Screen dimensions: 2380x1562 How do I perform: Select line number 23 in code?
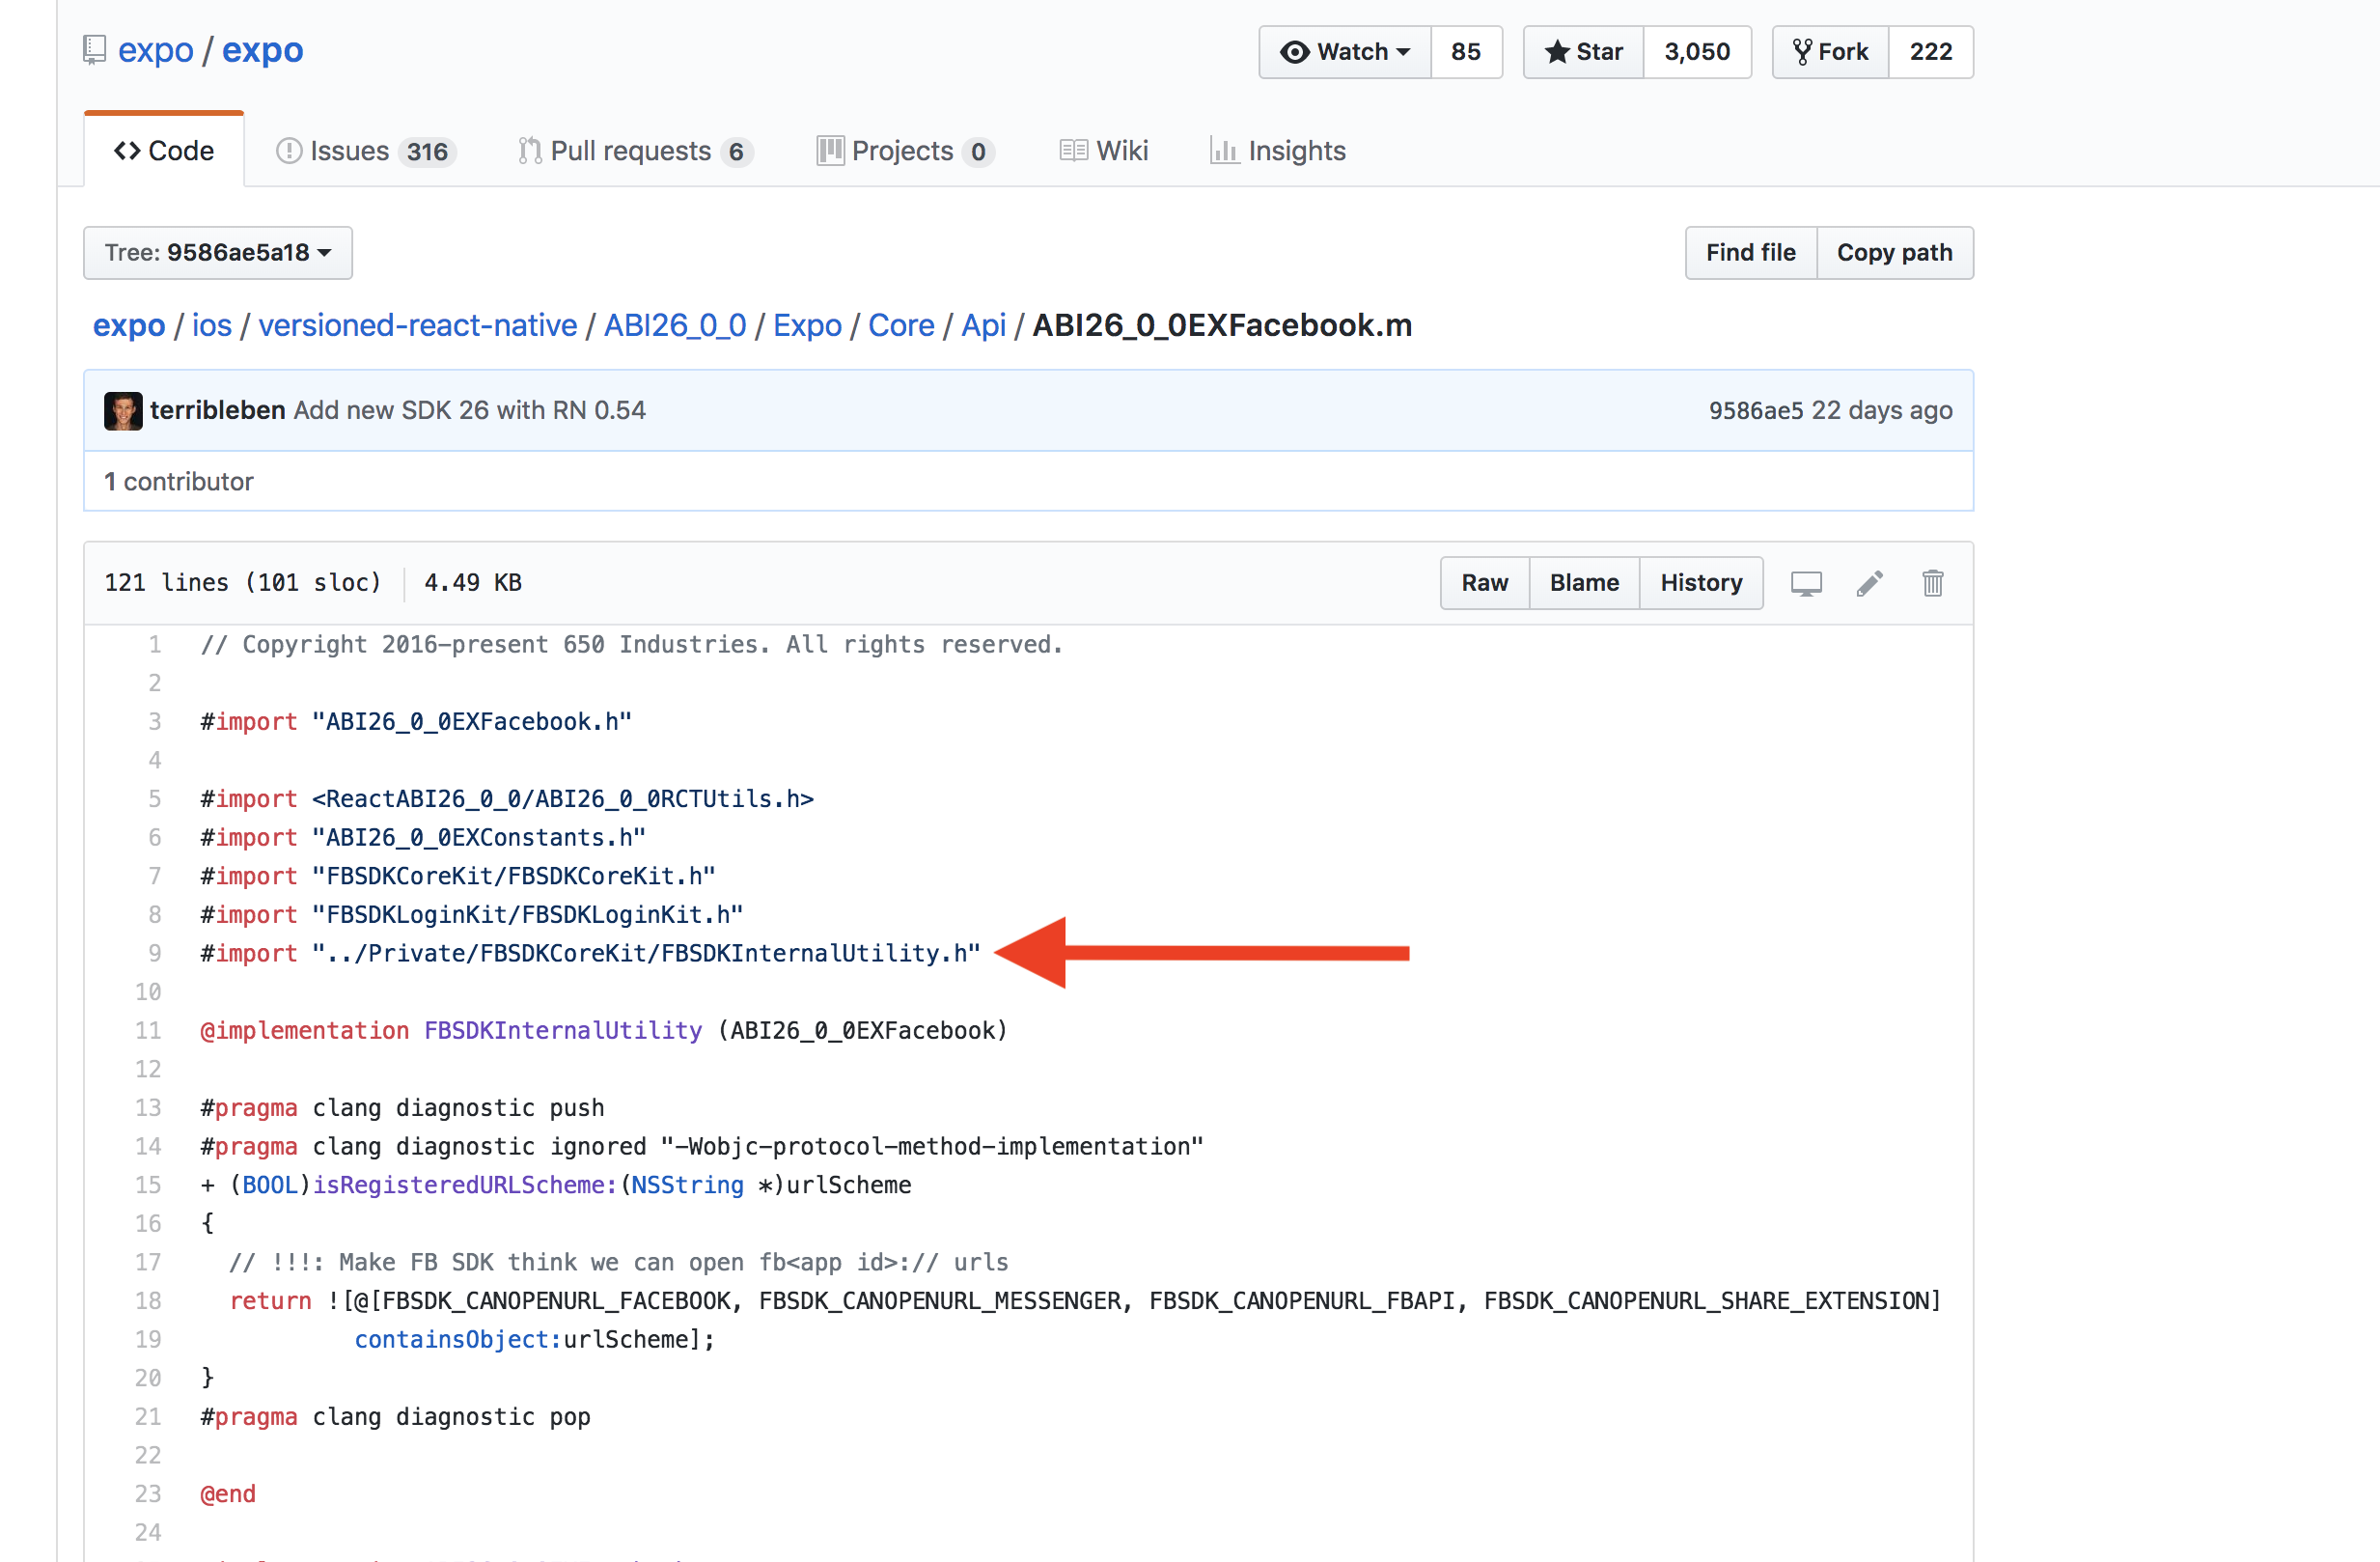click(x=148, y=1494)
